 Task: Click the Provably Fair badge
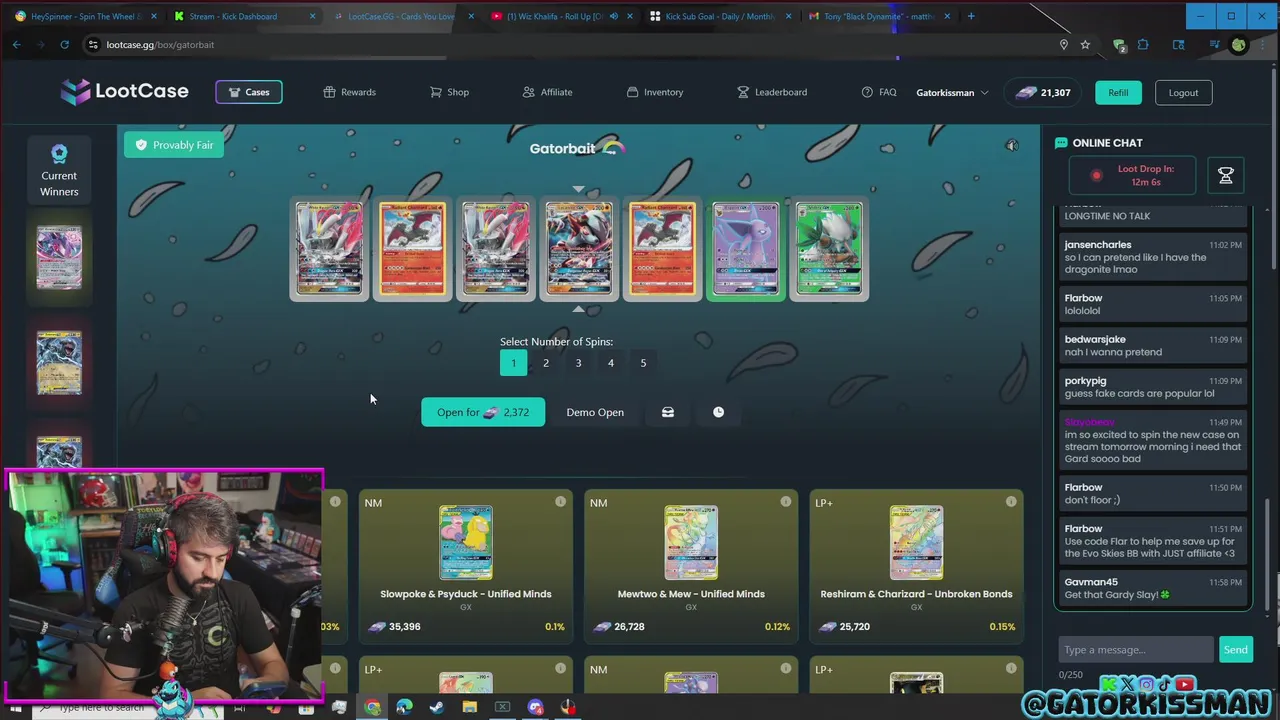pos(174,145)
